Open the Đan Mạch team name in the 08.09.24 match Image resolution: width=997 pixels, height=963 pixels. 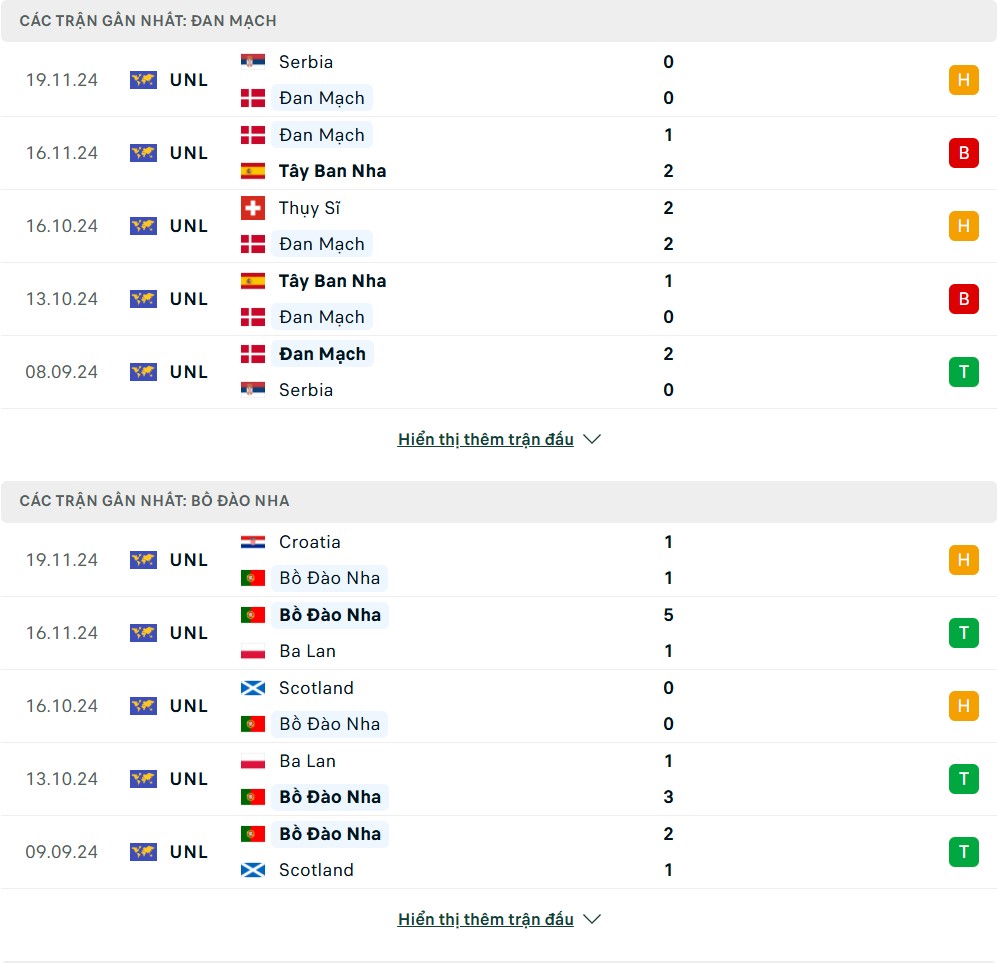[322, 354]
